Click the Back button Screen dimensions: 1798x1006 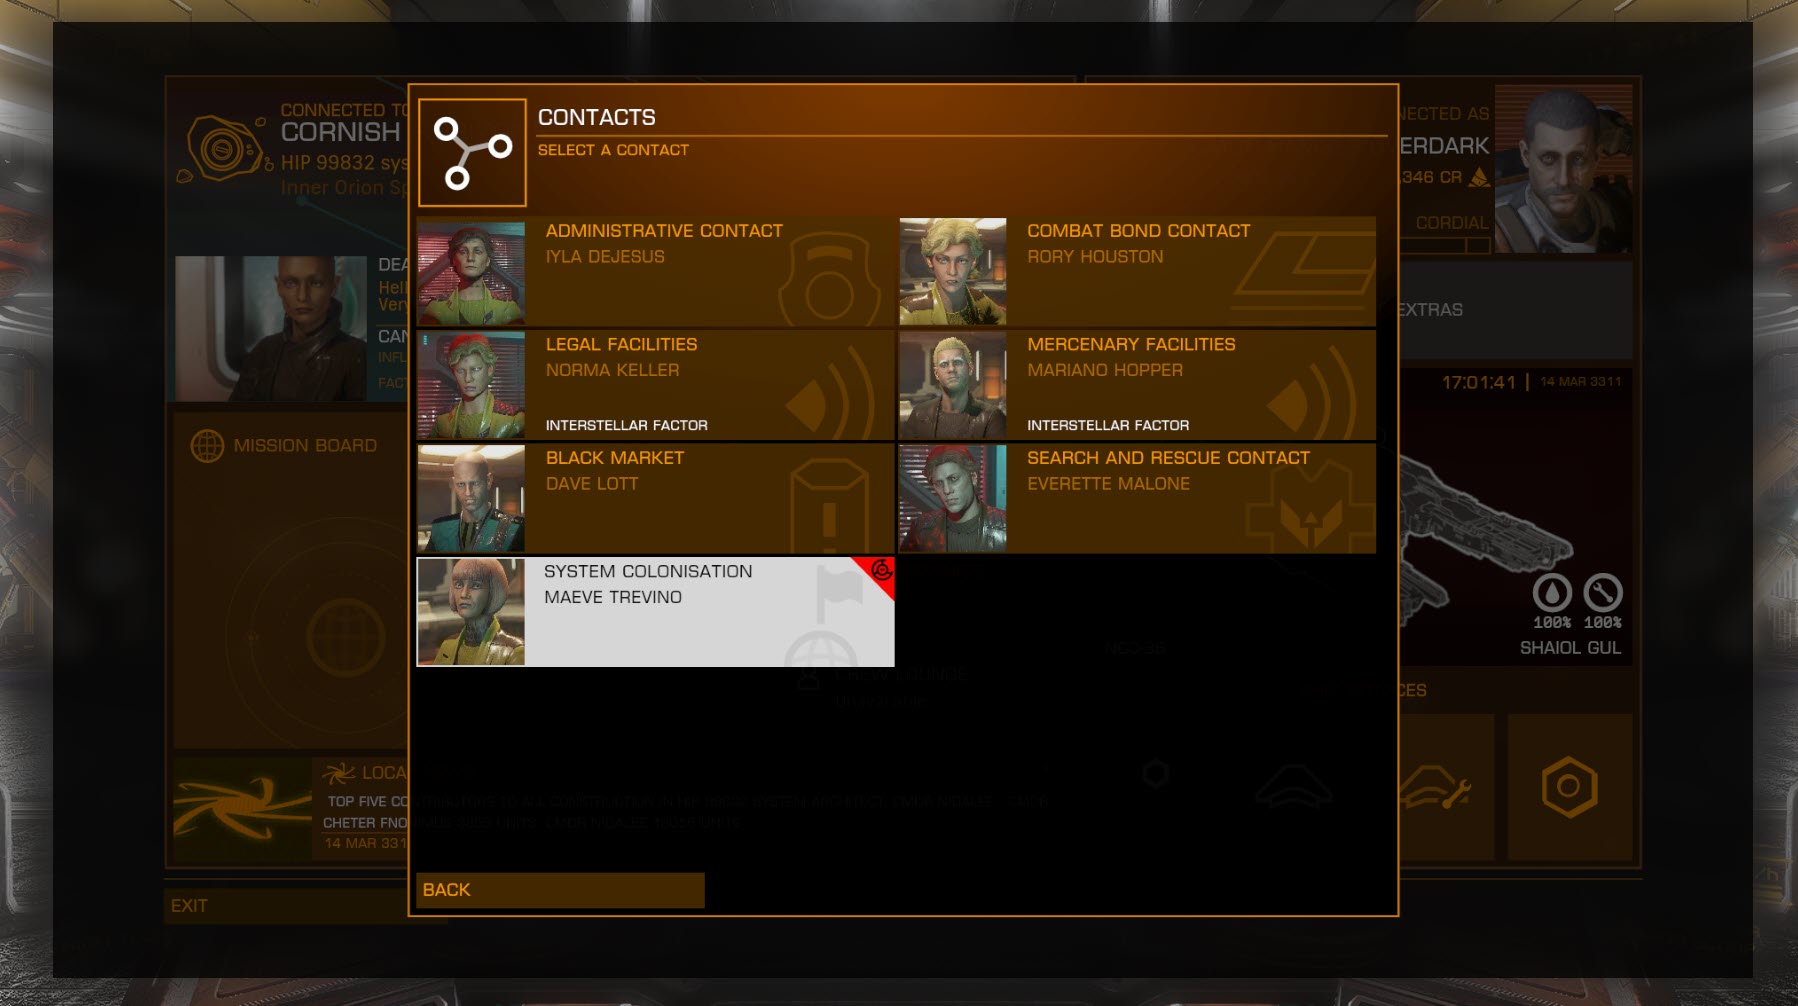[560, 890]
